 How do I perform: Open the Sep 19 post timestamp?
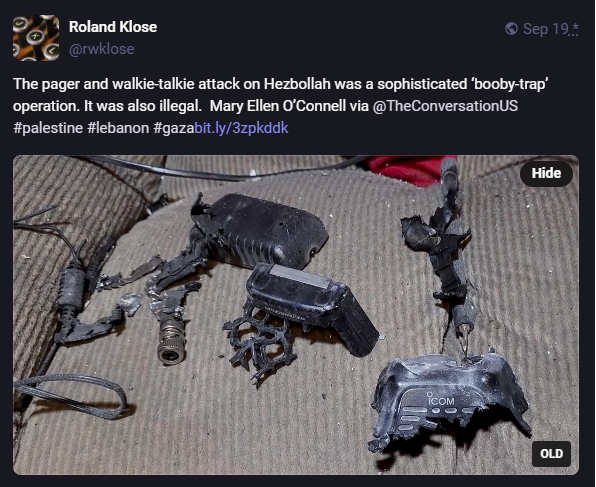point(546,29)
